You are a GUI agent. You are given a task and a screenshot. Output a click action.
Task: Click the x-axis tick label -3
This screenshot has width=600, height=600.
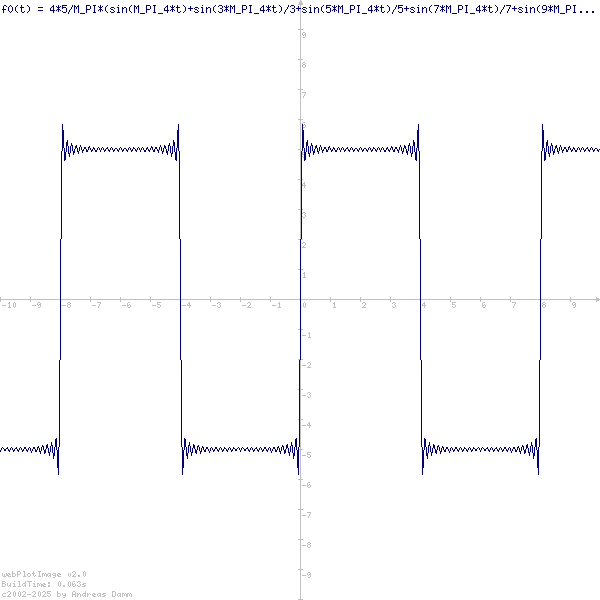(x=216, y=305)
